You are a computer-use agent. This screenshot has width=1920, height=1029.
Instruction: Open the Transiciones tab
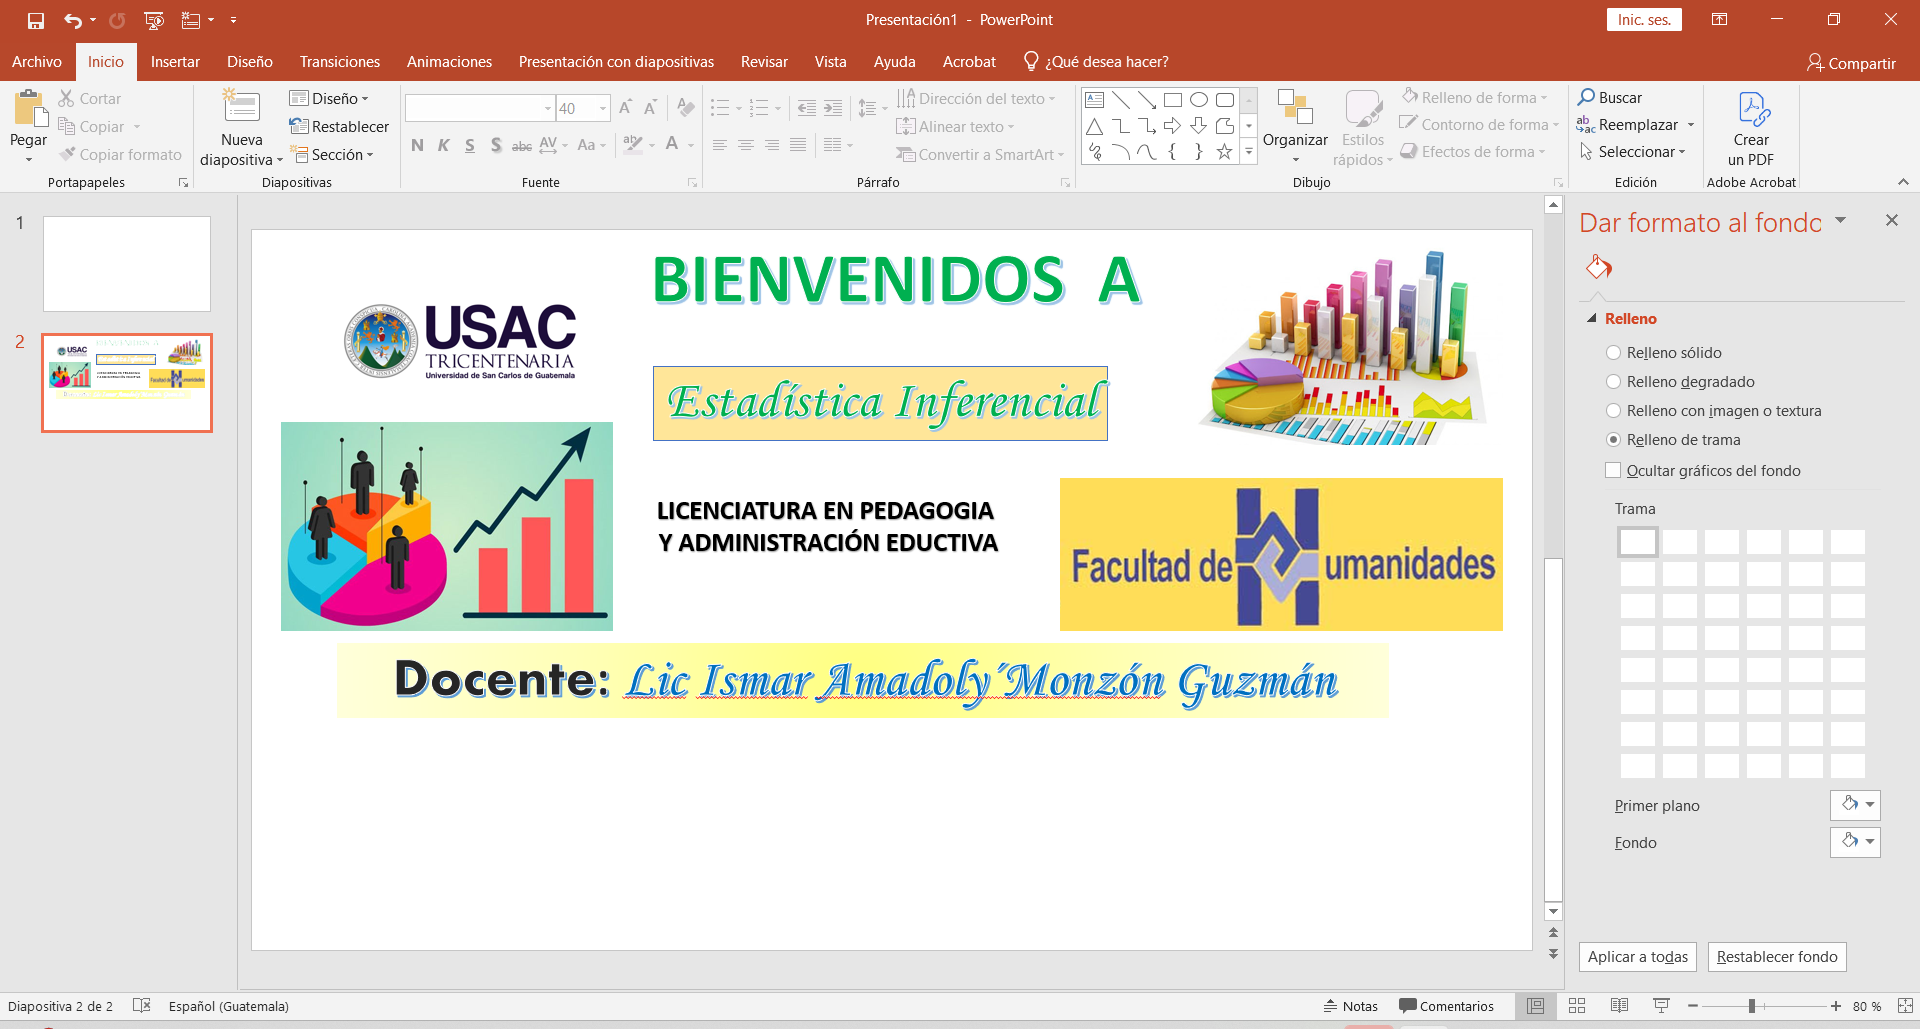point(339,62)
